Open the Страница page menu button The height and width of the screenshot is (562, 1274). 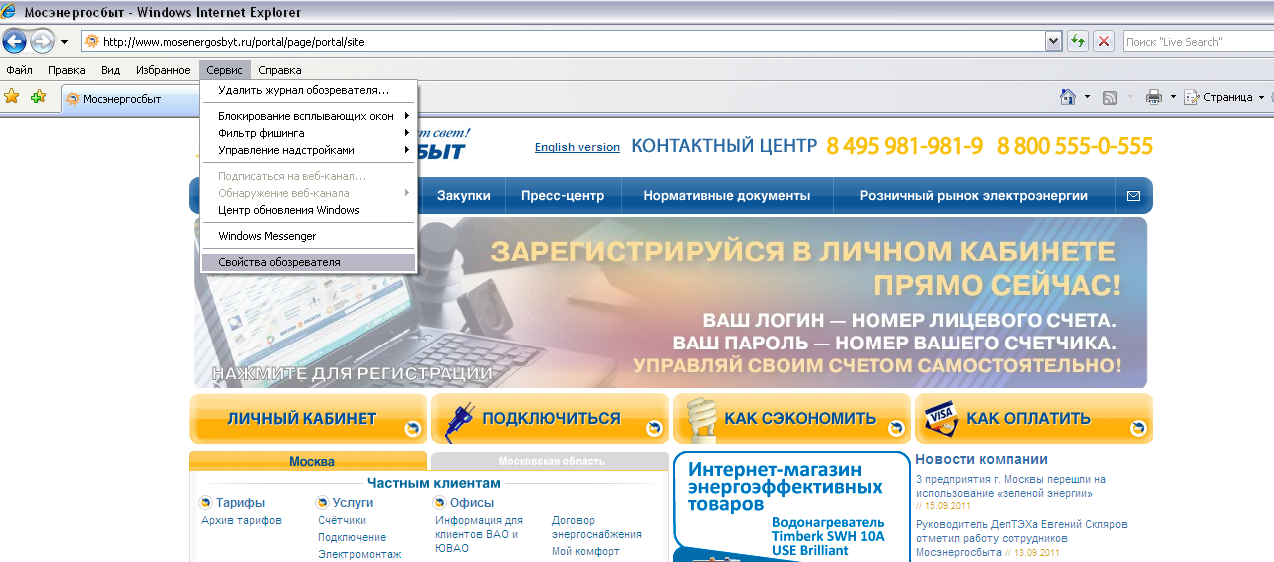(x=1224, y=97)
